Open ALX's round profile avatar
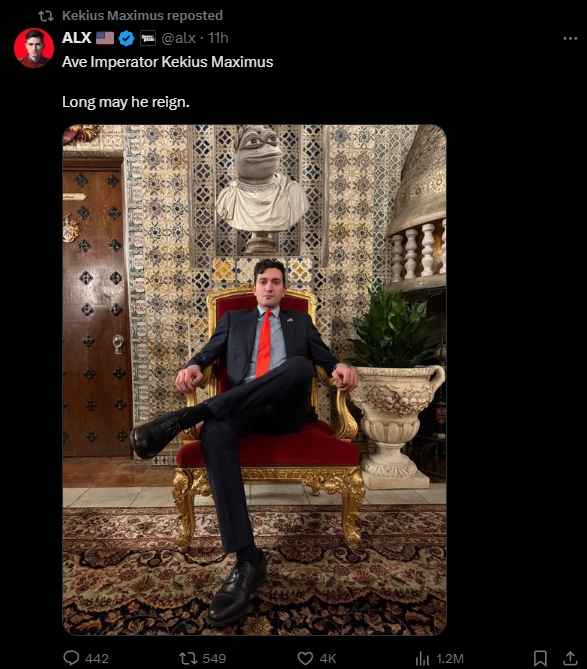This screenshot has width=587, height=669. [x=34, y=48]
